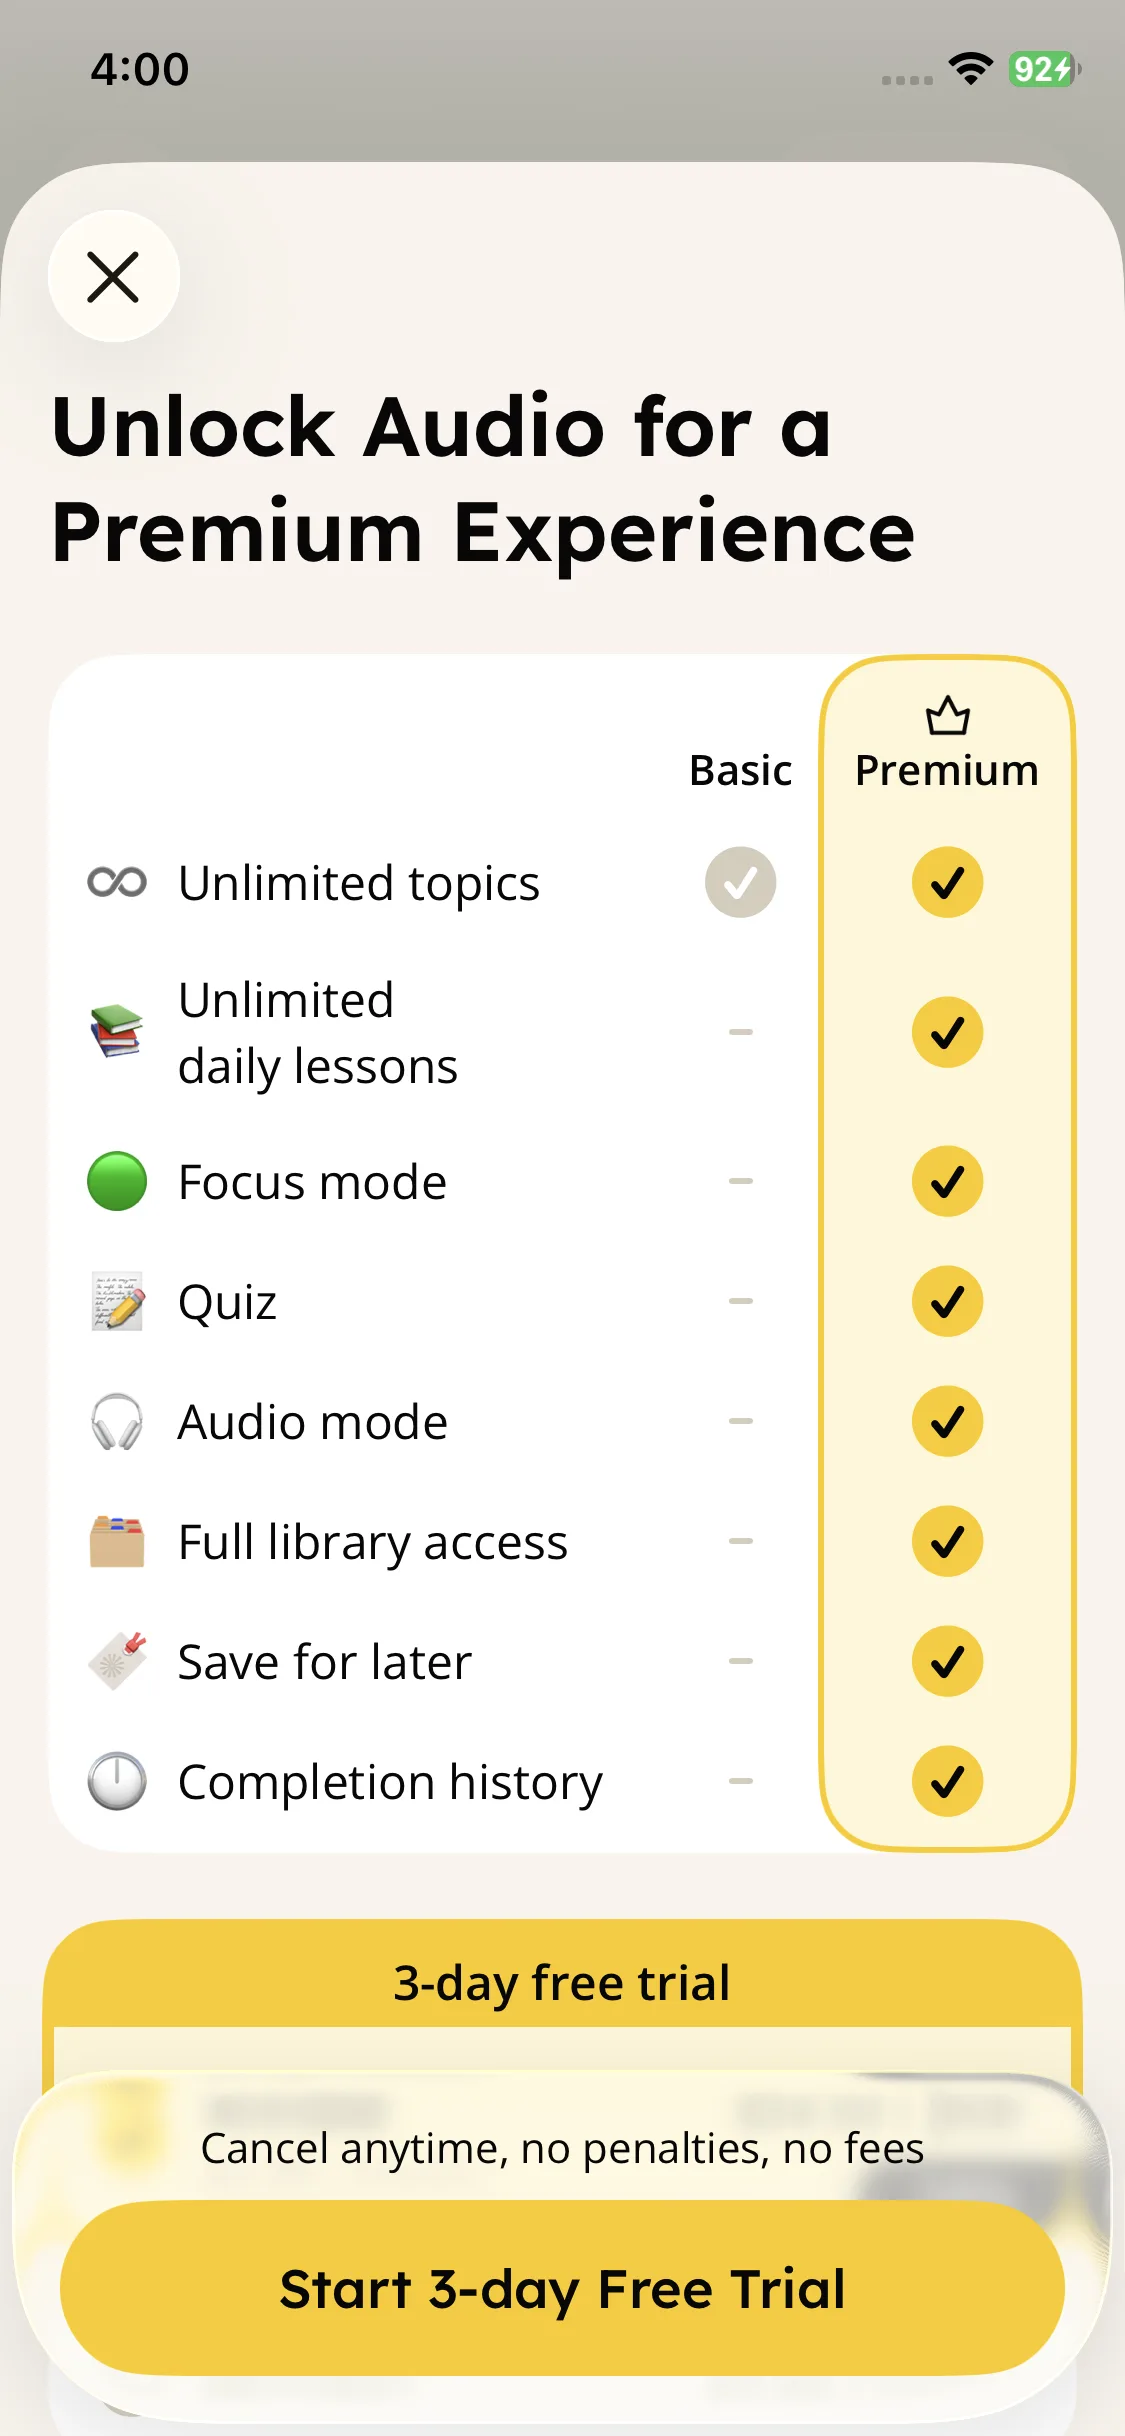Tap the infinity icon for Unlimited topics
Image resolution: width=1125 pixels, height=2436 pixels.
[x=117, y=882]
